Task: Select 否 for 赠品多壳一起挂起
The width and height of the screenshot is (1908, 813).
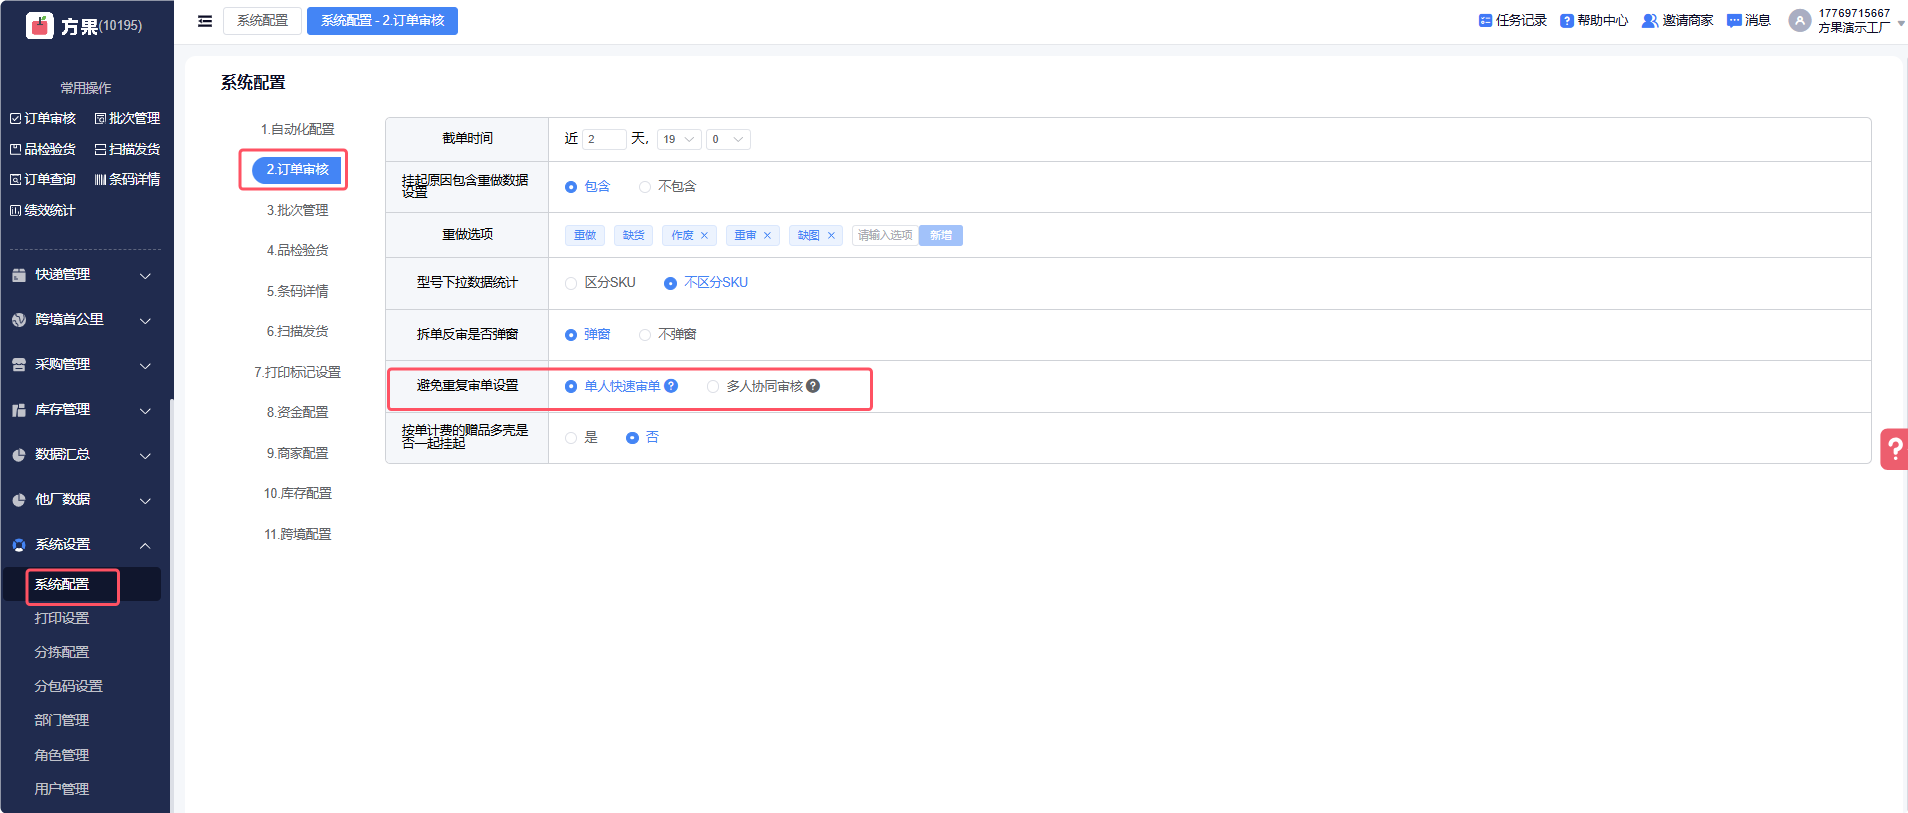Action: pyautogui.click(x=632, y=438)
